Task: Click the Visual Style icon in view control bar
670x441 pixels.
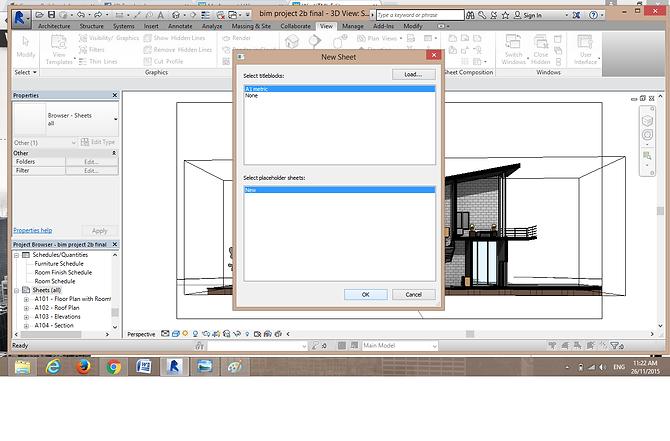Action: pyautogui.click(x=176, y=334)
